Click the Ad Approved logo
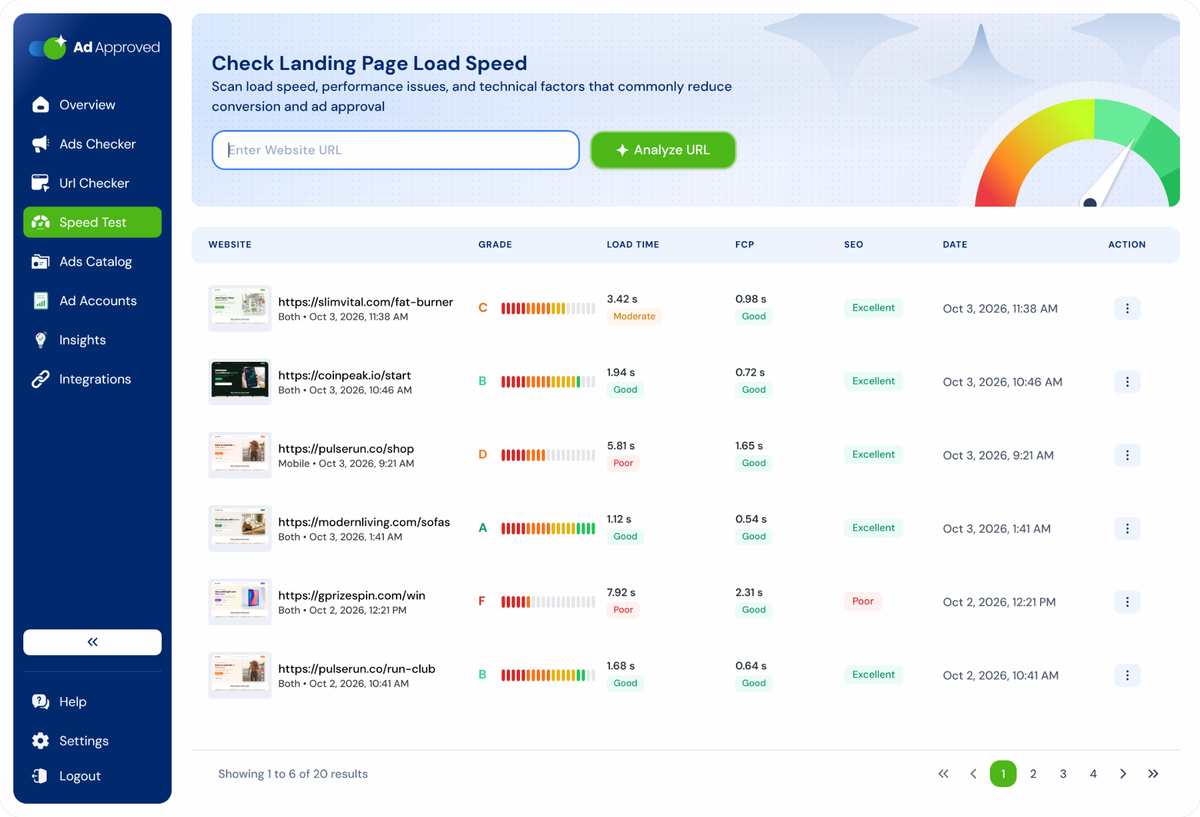Screen dimensions: 1200x817 [94, 47]
